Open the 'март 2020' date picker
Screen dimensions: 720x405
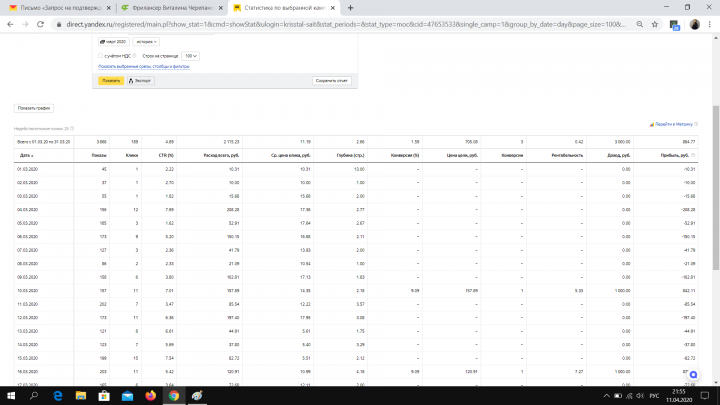(113, 42)
